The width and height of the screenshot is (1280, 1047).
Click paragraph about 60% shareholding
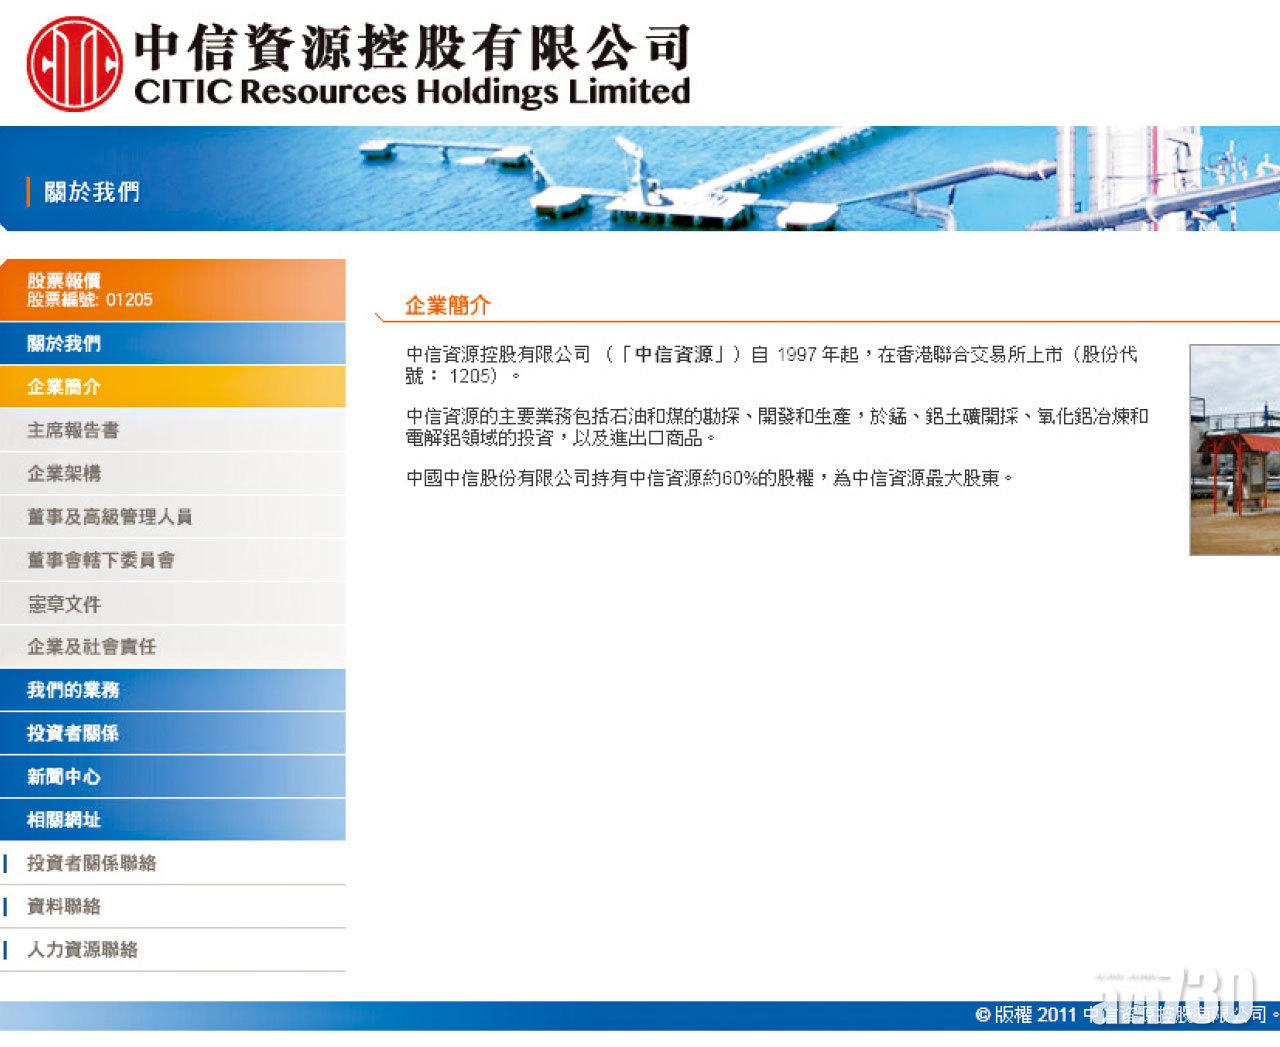click(x=711, y=478)
